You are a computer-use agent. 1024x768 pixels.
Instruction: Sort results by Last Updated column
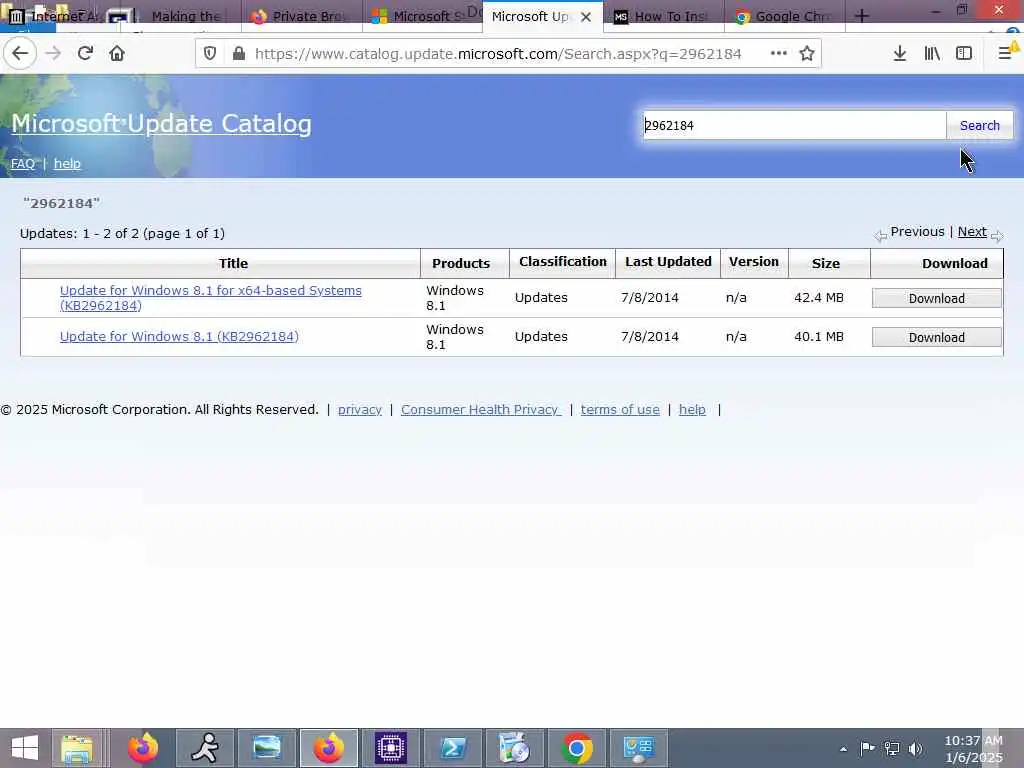point(668,262)
